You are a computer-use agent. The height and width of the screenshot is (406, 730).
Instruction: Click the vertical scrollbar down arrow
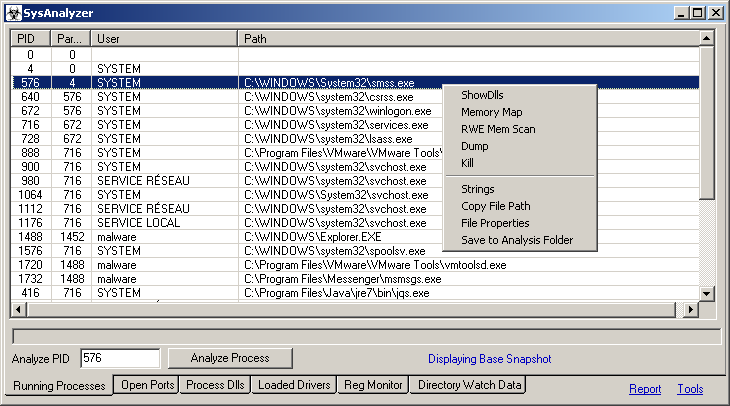click(x=707, y=293)
